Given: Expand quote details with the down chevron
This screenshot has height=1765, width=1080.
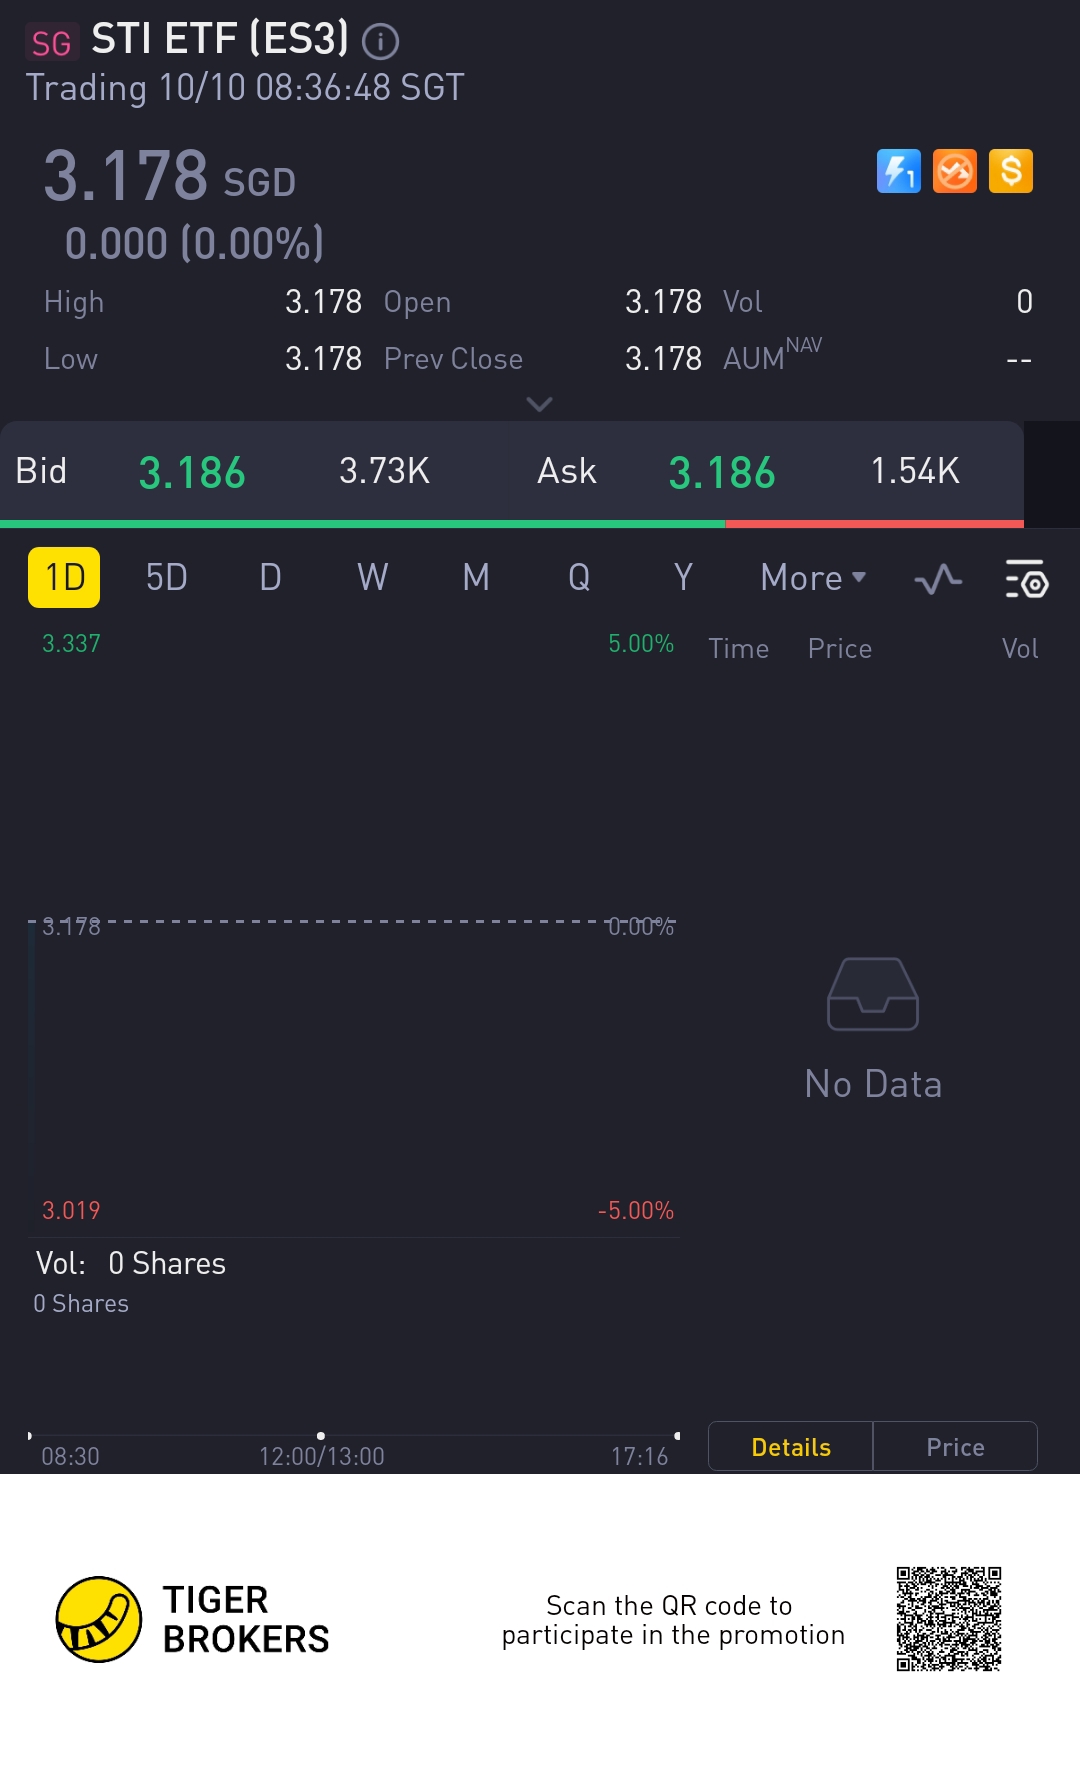Looking at the screenshot, I should click(x=539, y=404).
